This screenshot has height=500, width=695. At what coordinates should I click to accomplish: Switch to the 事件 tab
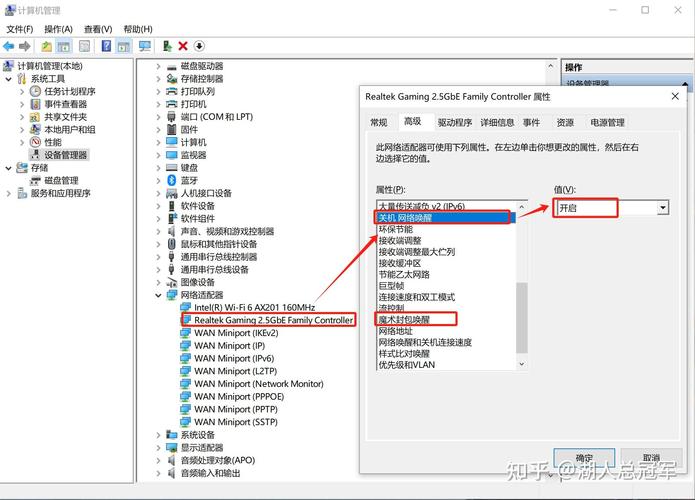[531, 122]
